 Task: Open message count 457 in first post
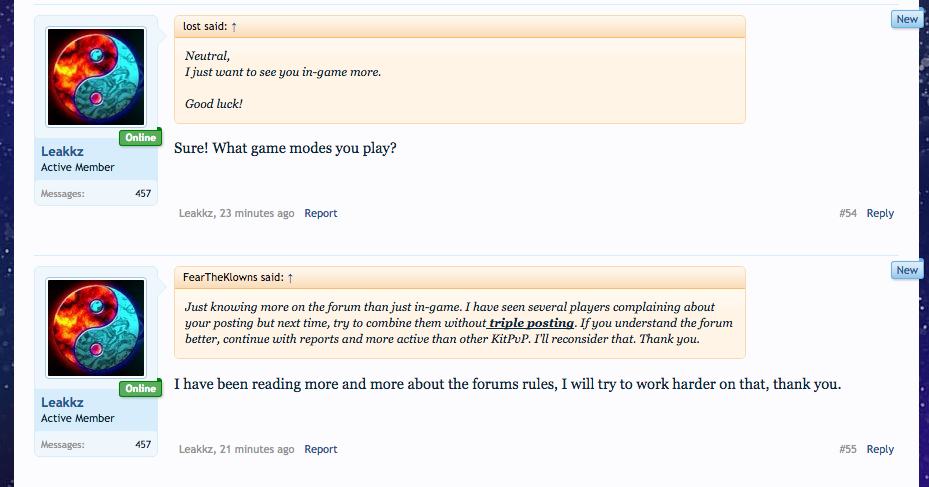143,194
